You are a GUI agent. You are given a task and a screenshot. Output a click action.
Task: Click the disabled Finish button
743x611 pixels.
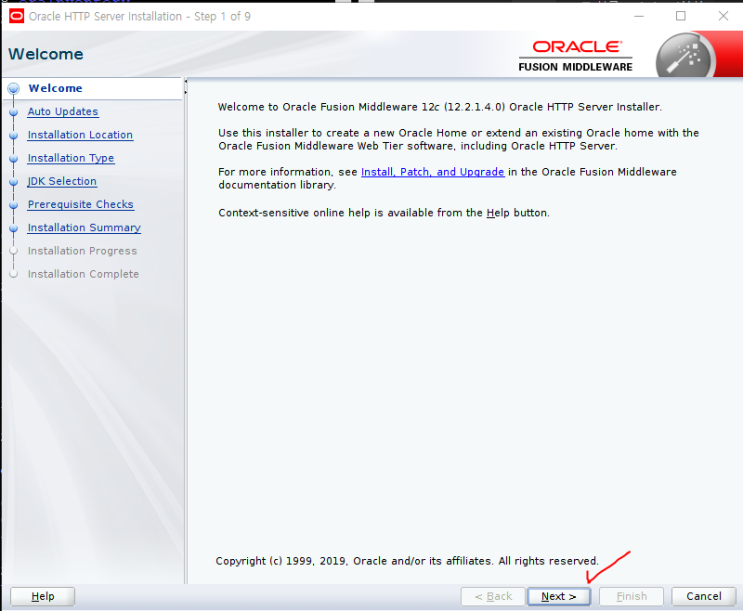pos(632,596)
